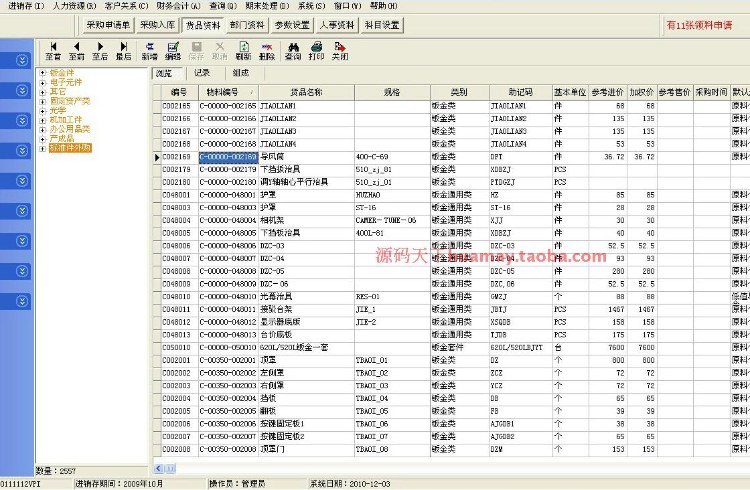This screenshot has width=750, height=490.
Task: Select the 产成品 tree category
Action: (x=62, y=138)
